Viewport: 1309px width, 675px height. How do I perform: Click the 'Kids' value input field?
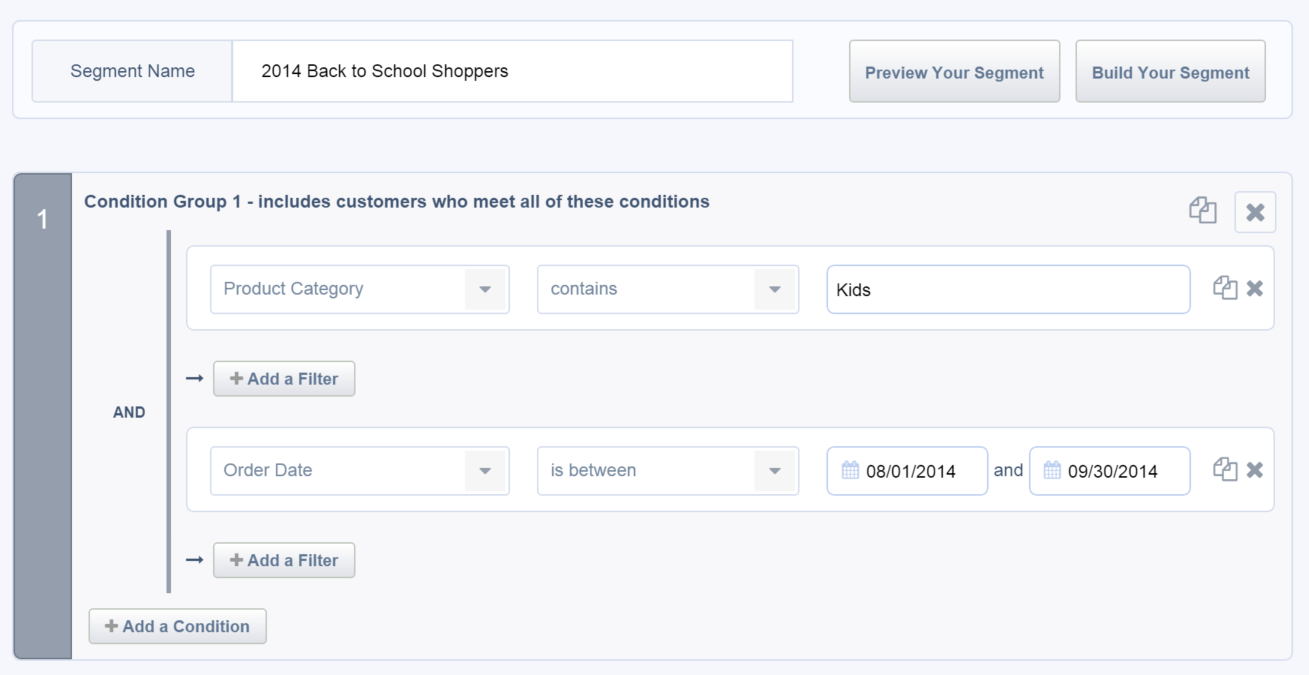1008,290
